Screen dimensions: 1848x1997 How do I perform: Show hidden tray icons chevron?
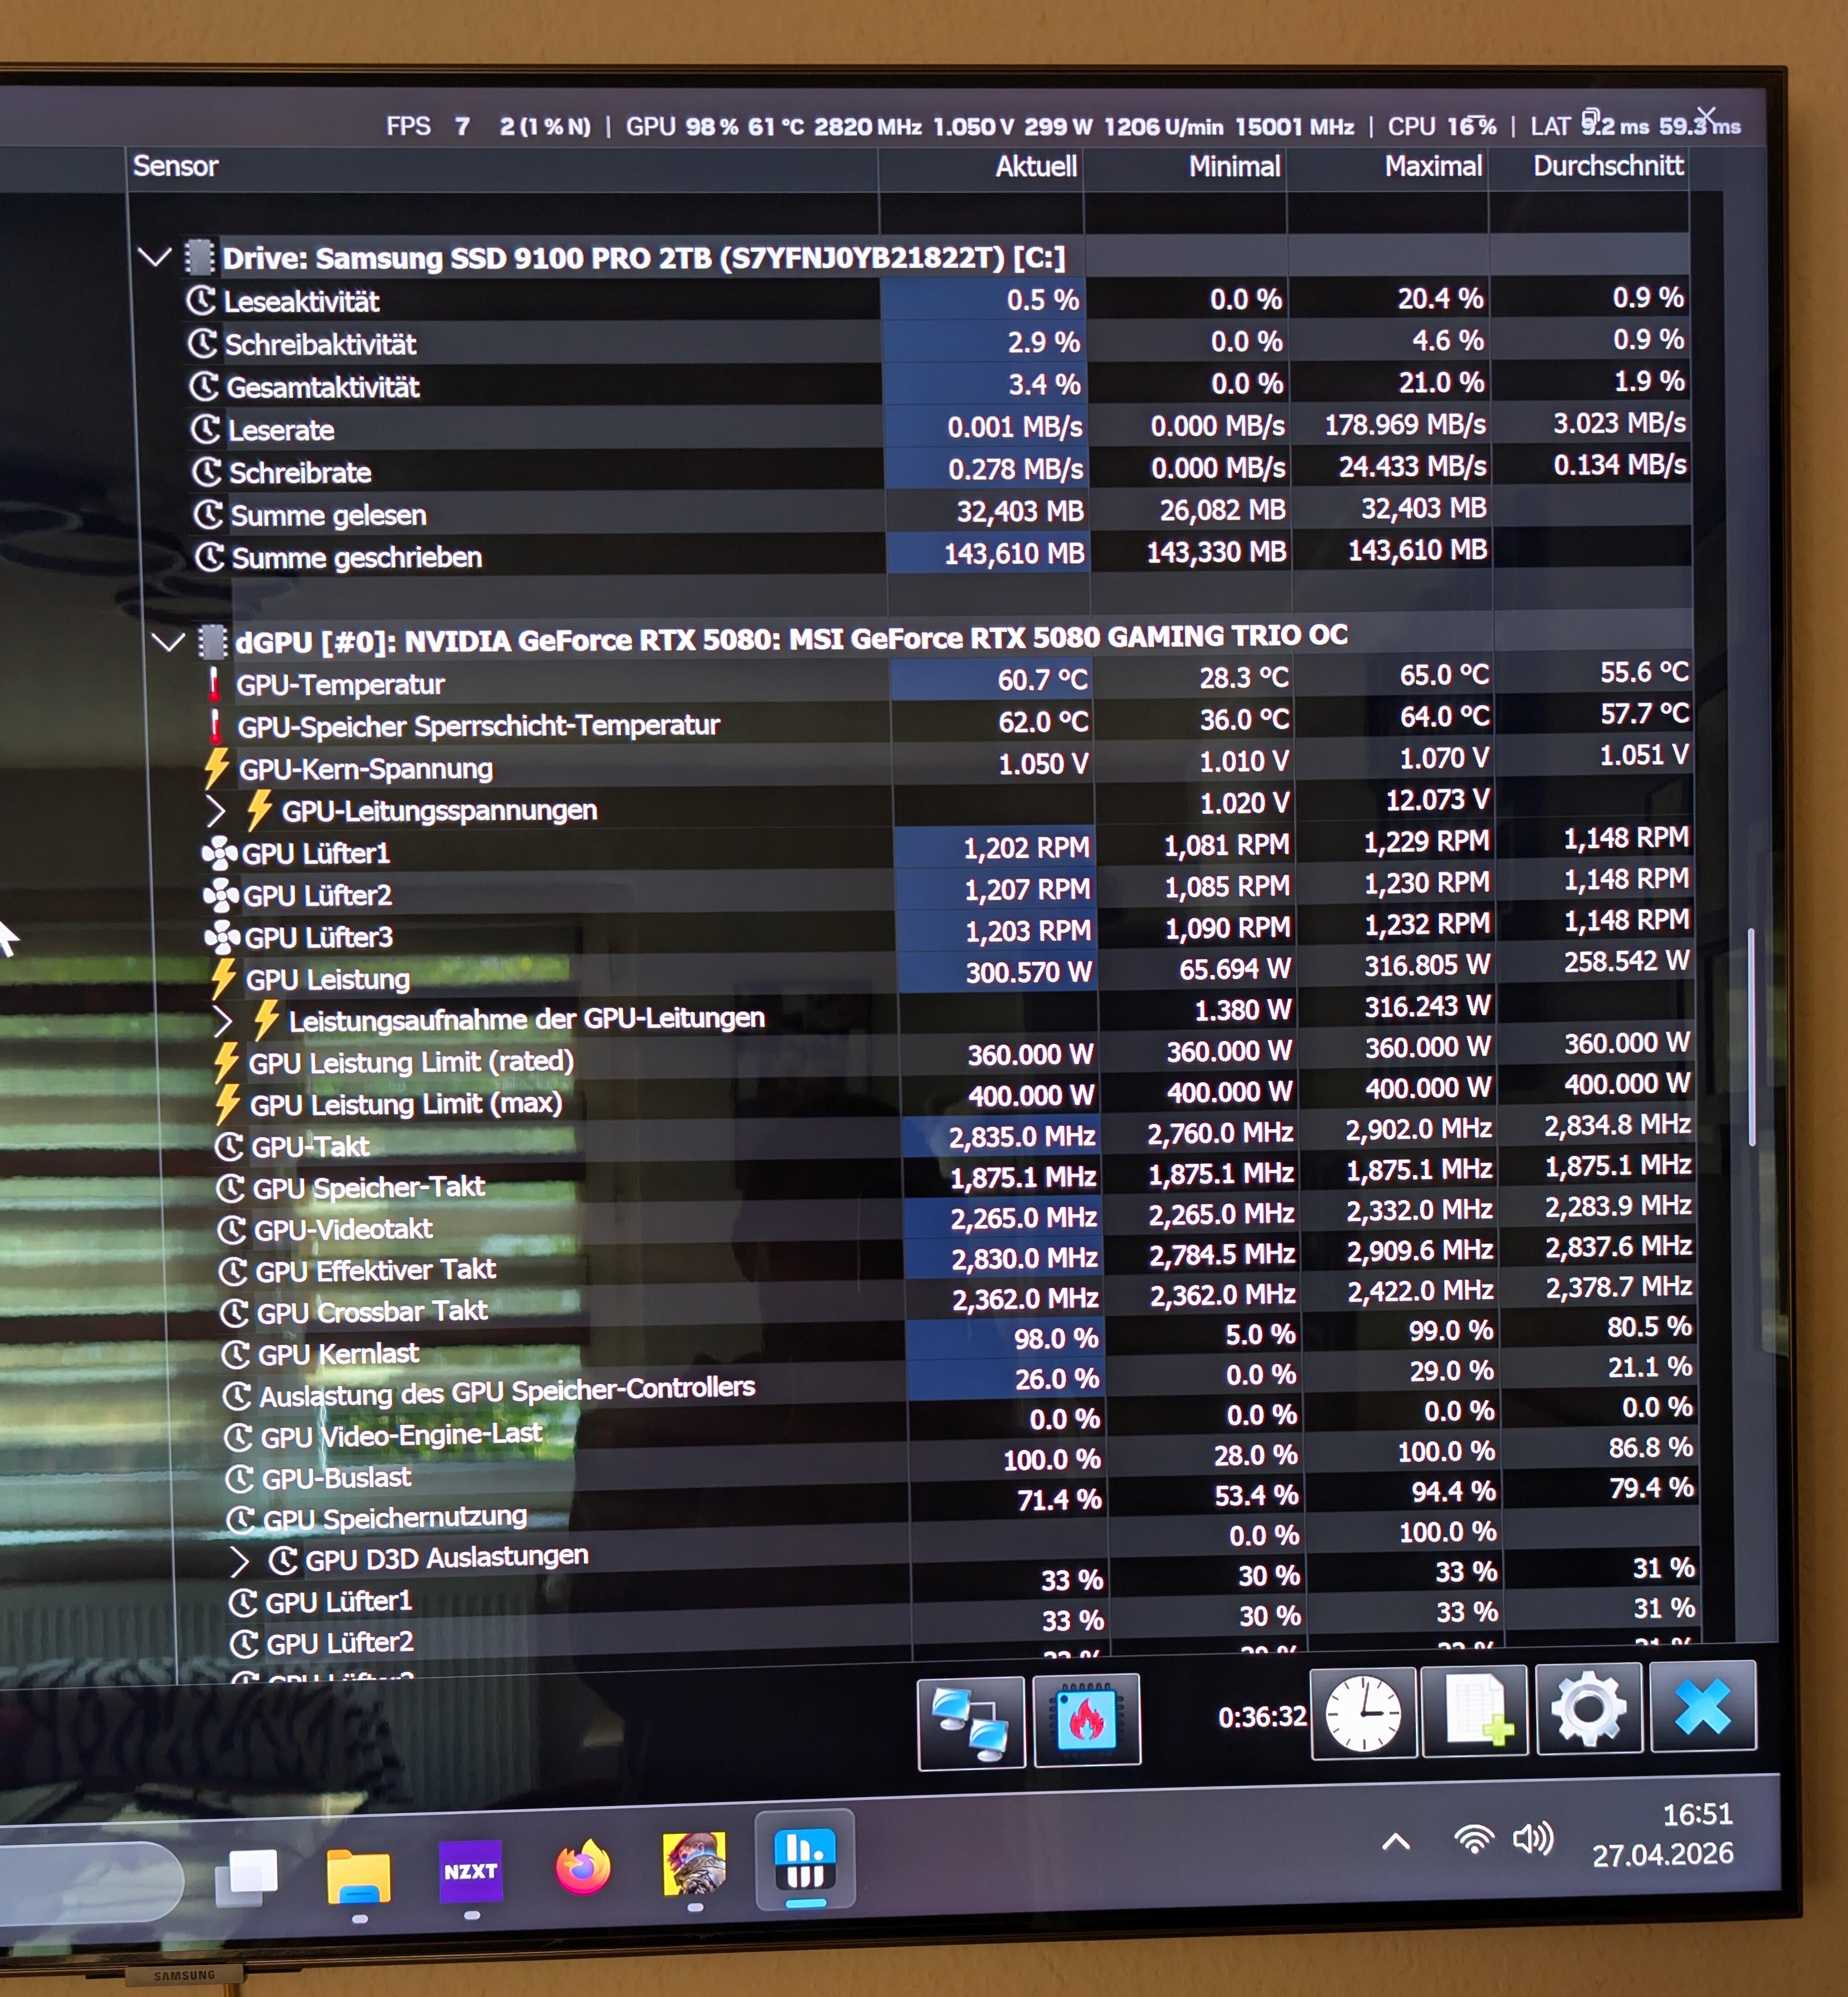[x=1396, y=1841]
